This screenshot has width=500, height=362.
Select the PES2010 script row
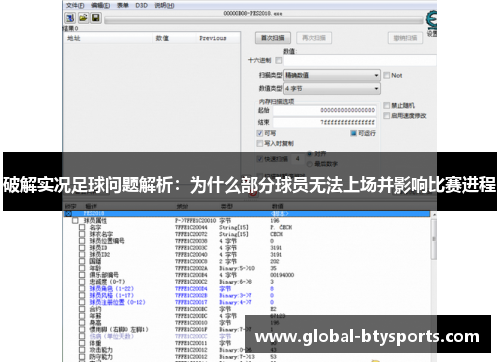click(x=247, y=214)
